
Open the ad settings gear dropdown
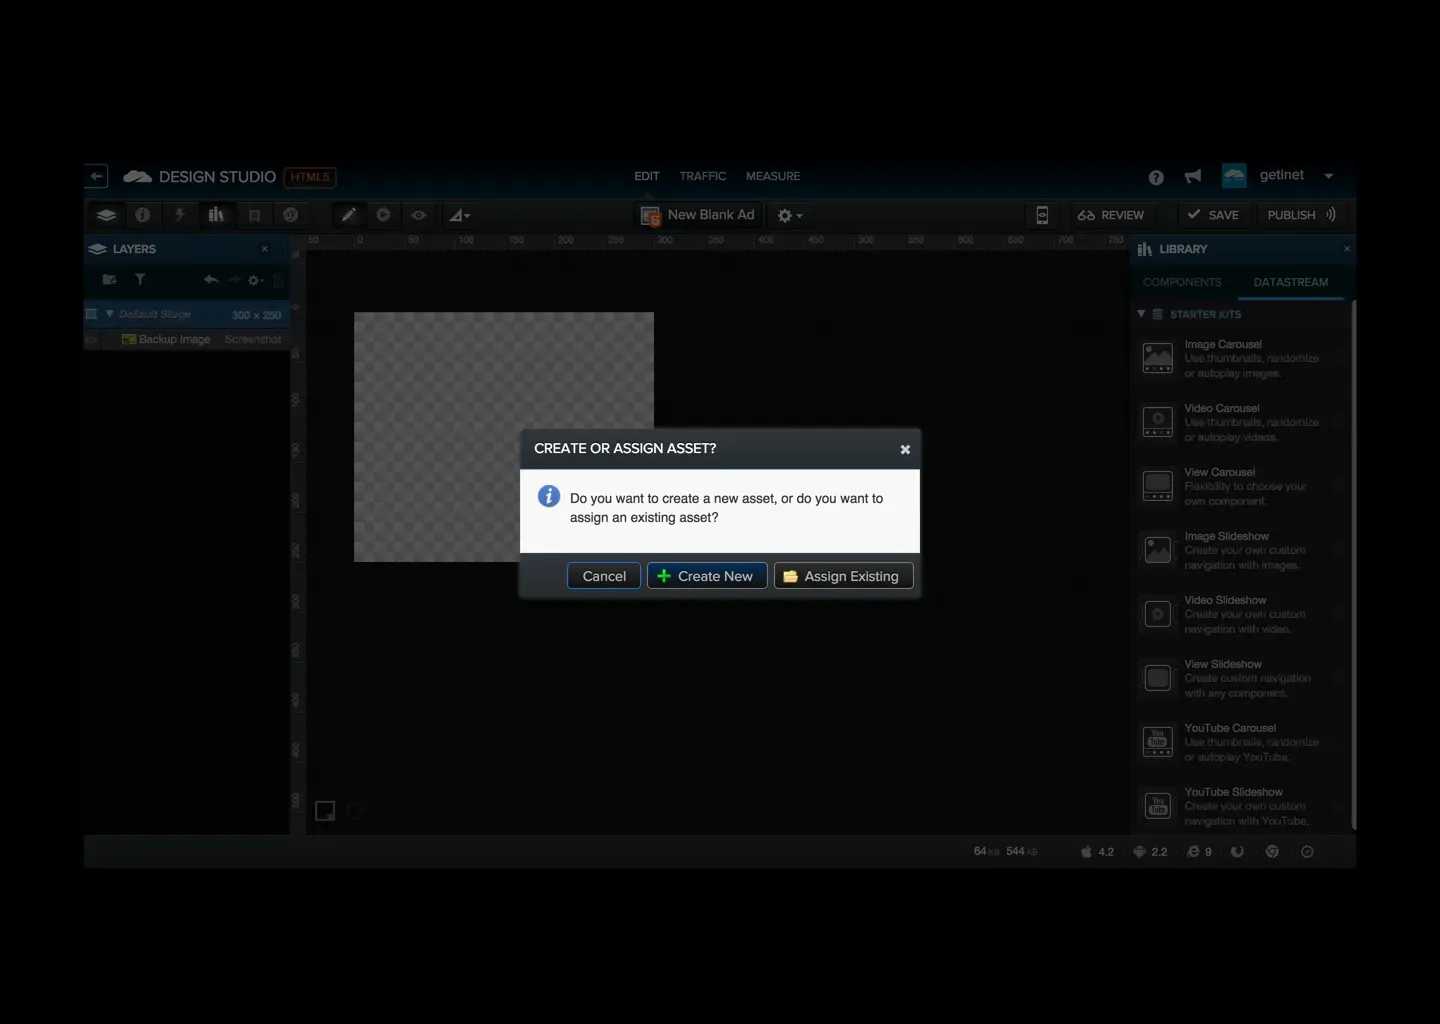point(790,215)
